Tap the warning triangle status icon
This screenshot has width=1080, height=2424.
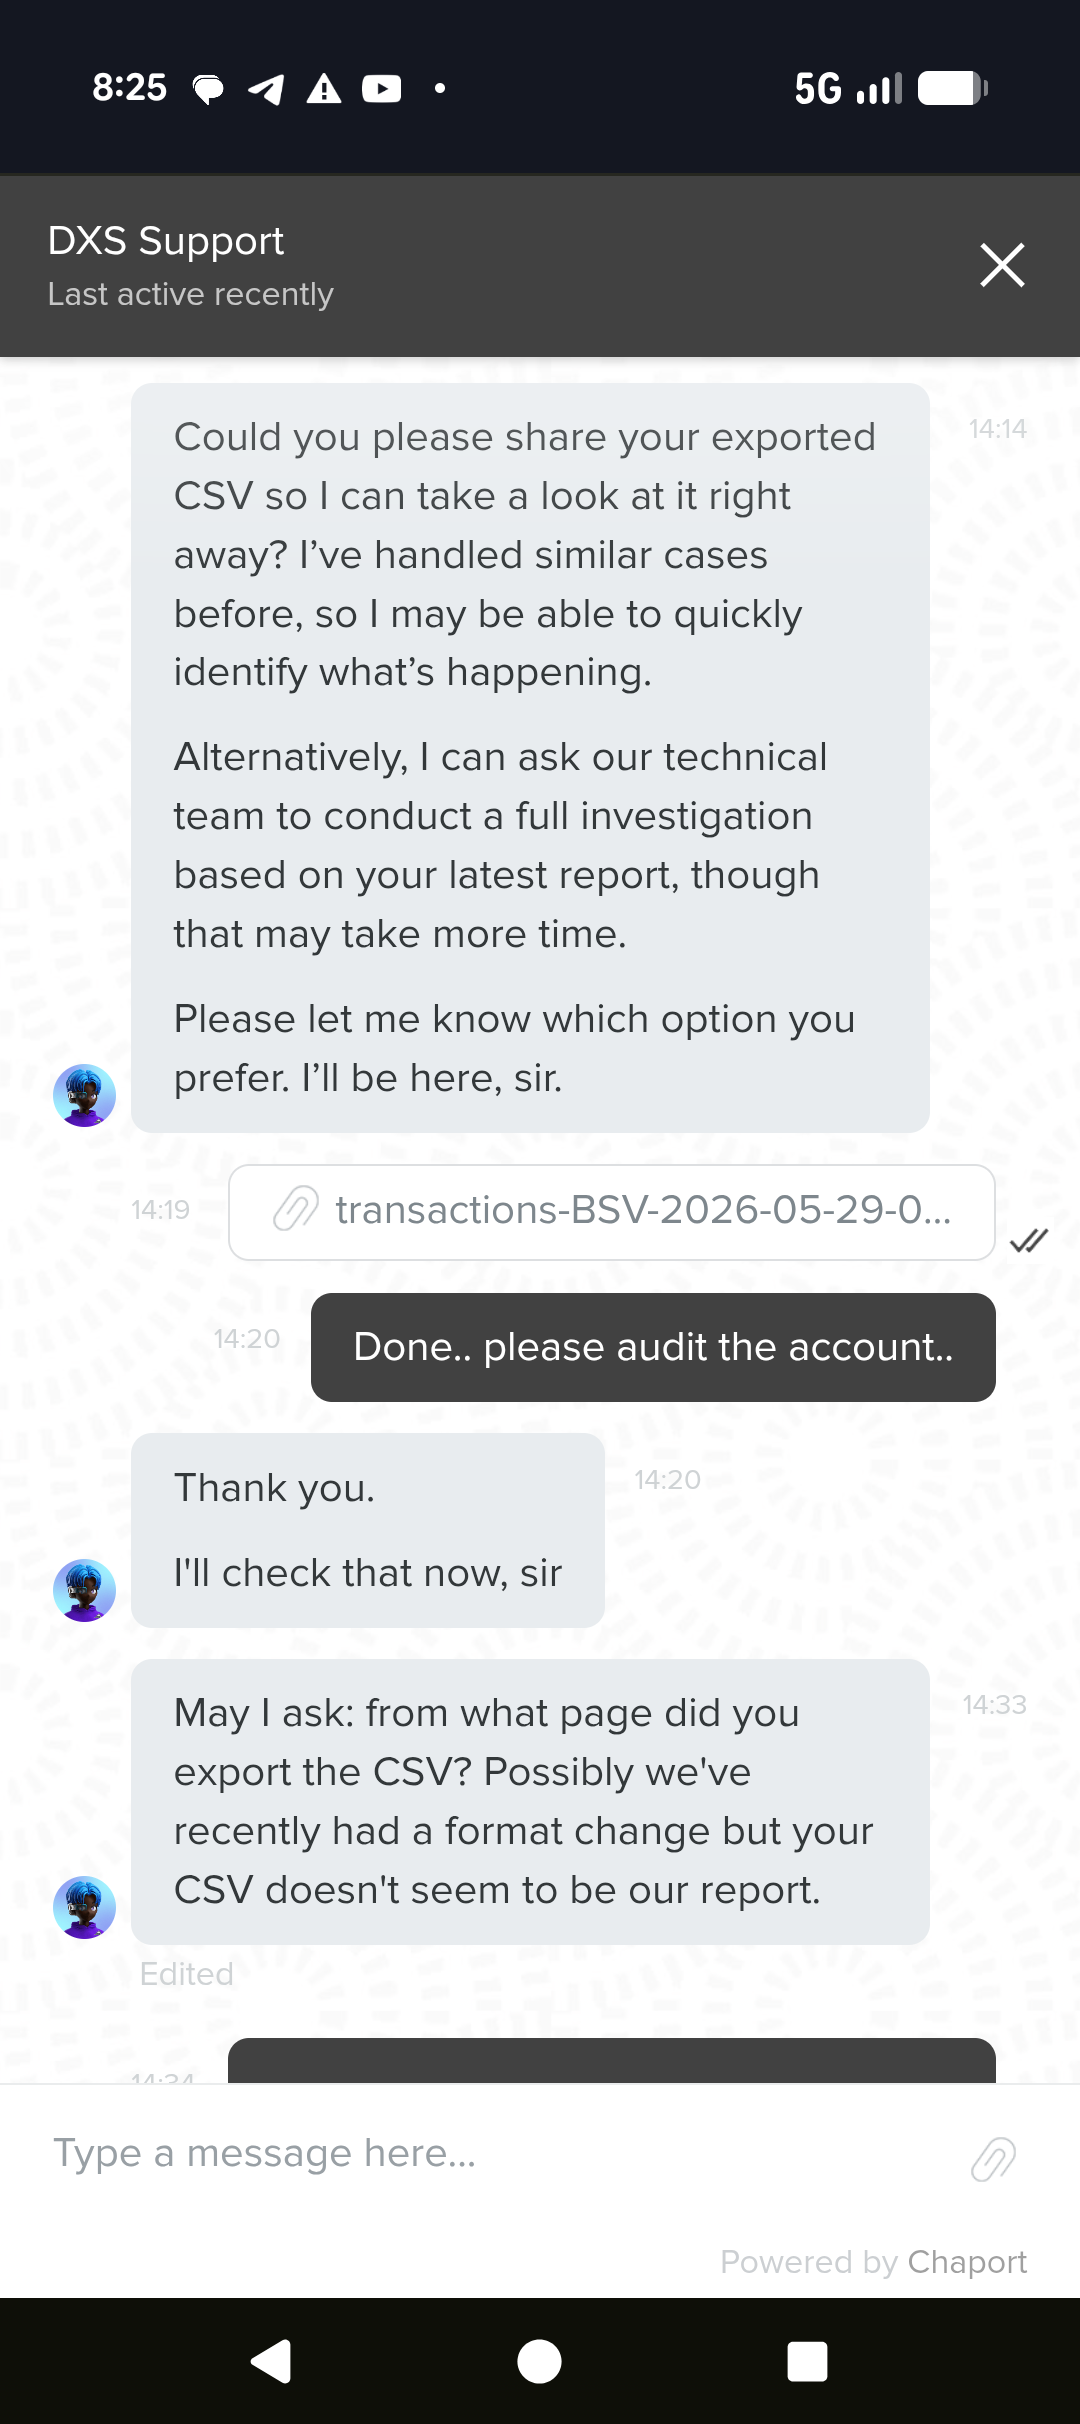pos(324,89)
